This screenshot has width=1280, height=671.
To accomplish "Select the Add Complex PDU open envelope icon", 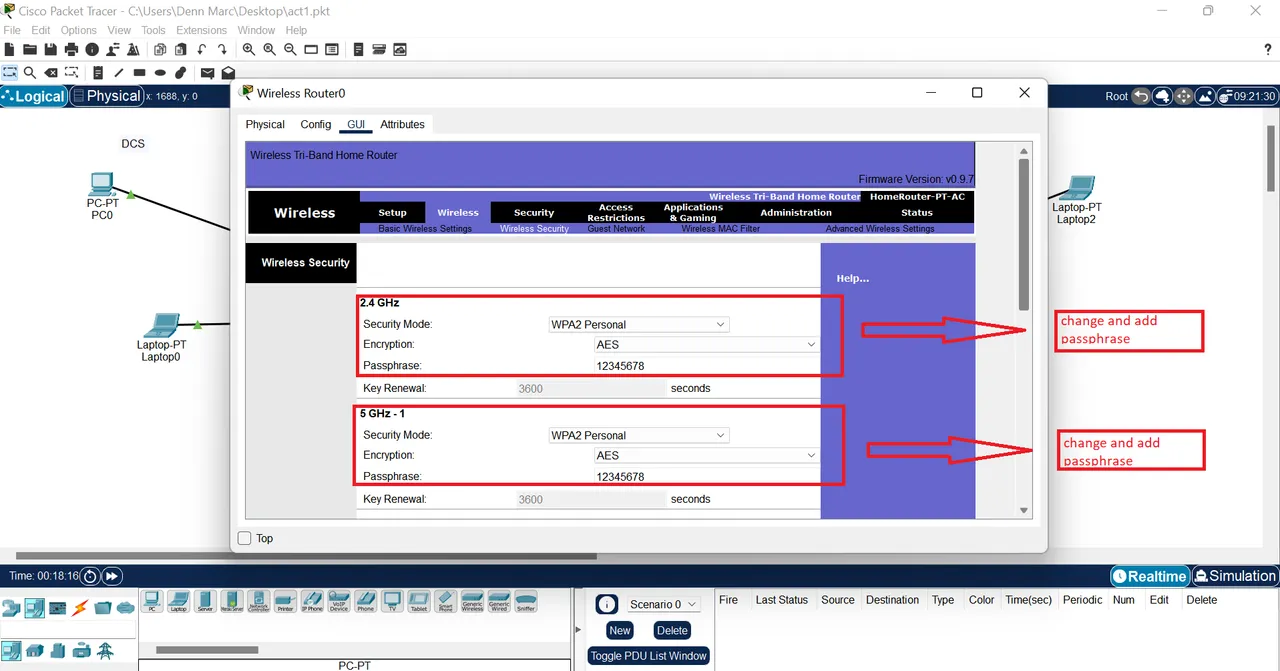I will pyautogui.click(x=228, y=73).
